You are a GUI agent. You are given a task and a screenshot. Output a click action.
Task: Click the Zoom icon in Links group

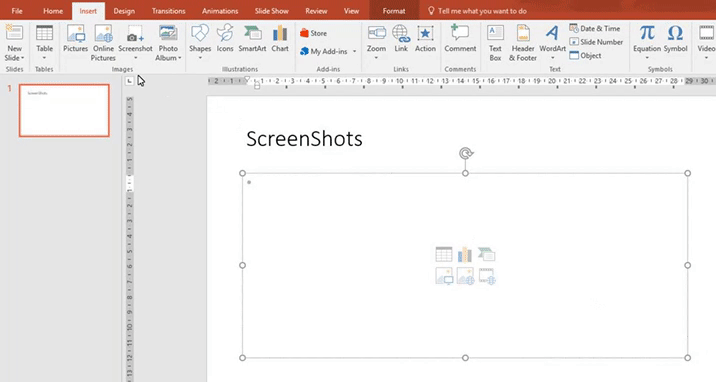(377, 33)
